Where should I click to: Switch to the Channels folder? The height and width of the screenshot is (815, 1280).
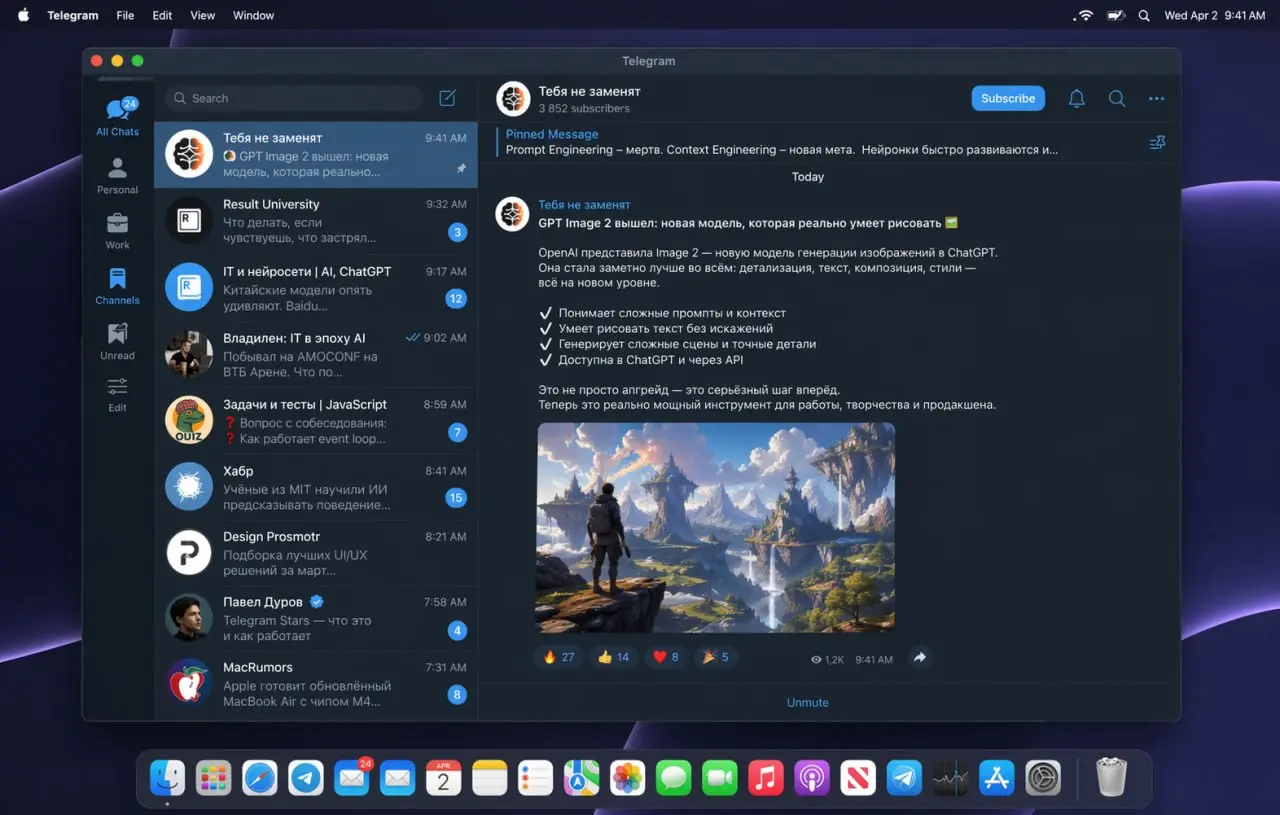(x=118, y=285)
